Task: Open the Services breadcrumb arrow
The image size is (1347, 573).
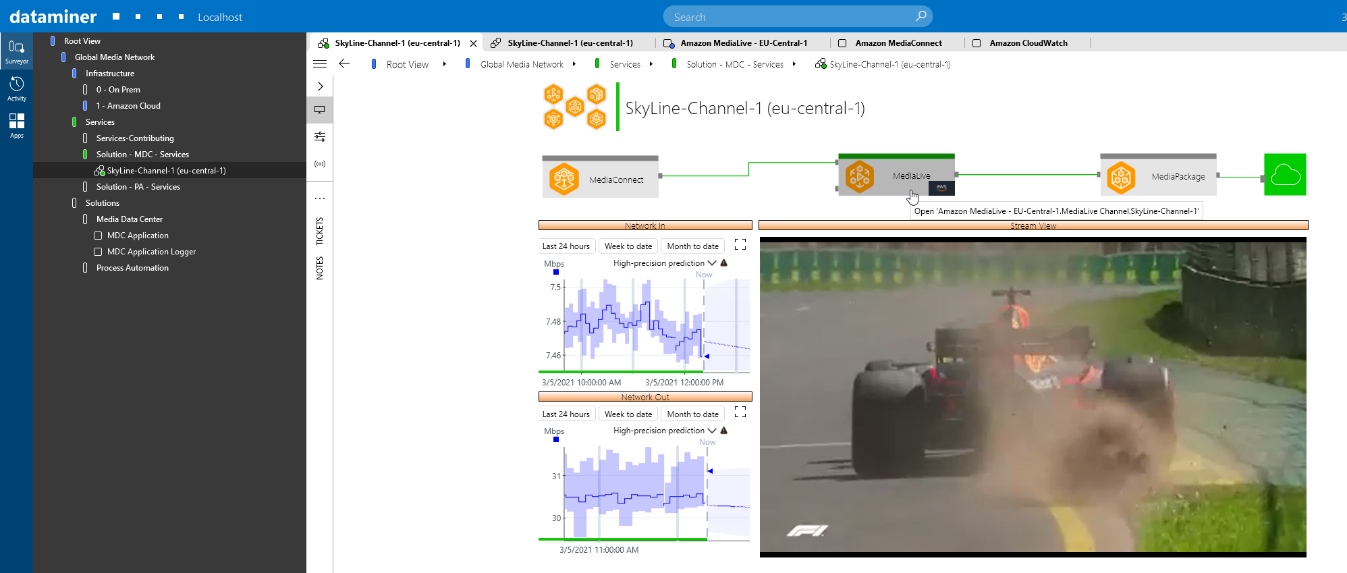Action: point(651,64)
